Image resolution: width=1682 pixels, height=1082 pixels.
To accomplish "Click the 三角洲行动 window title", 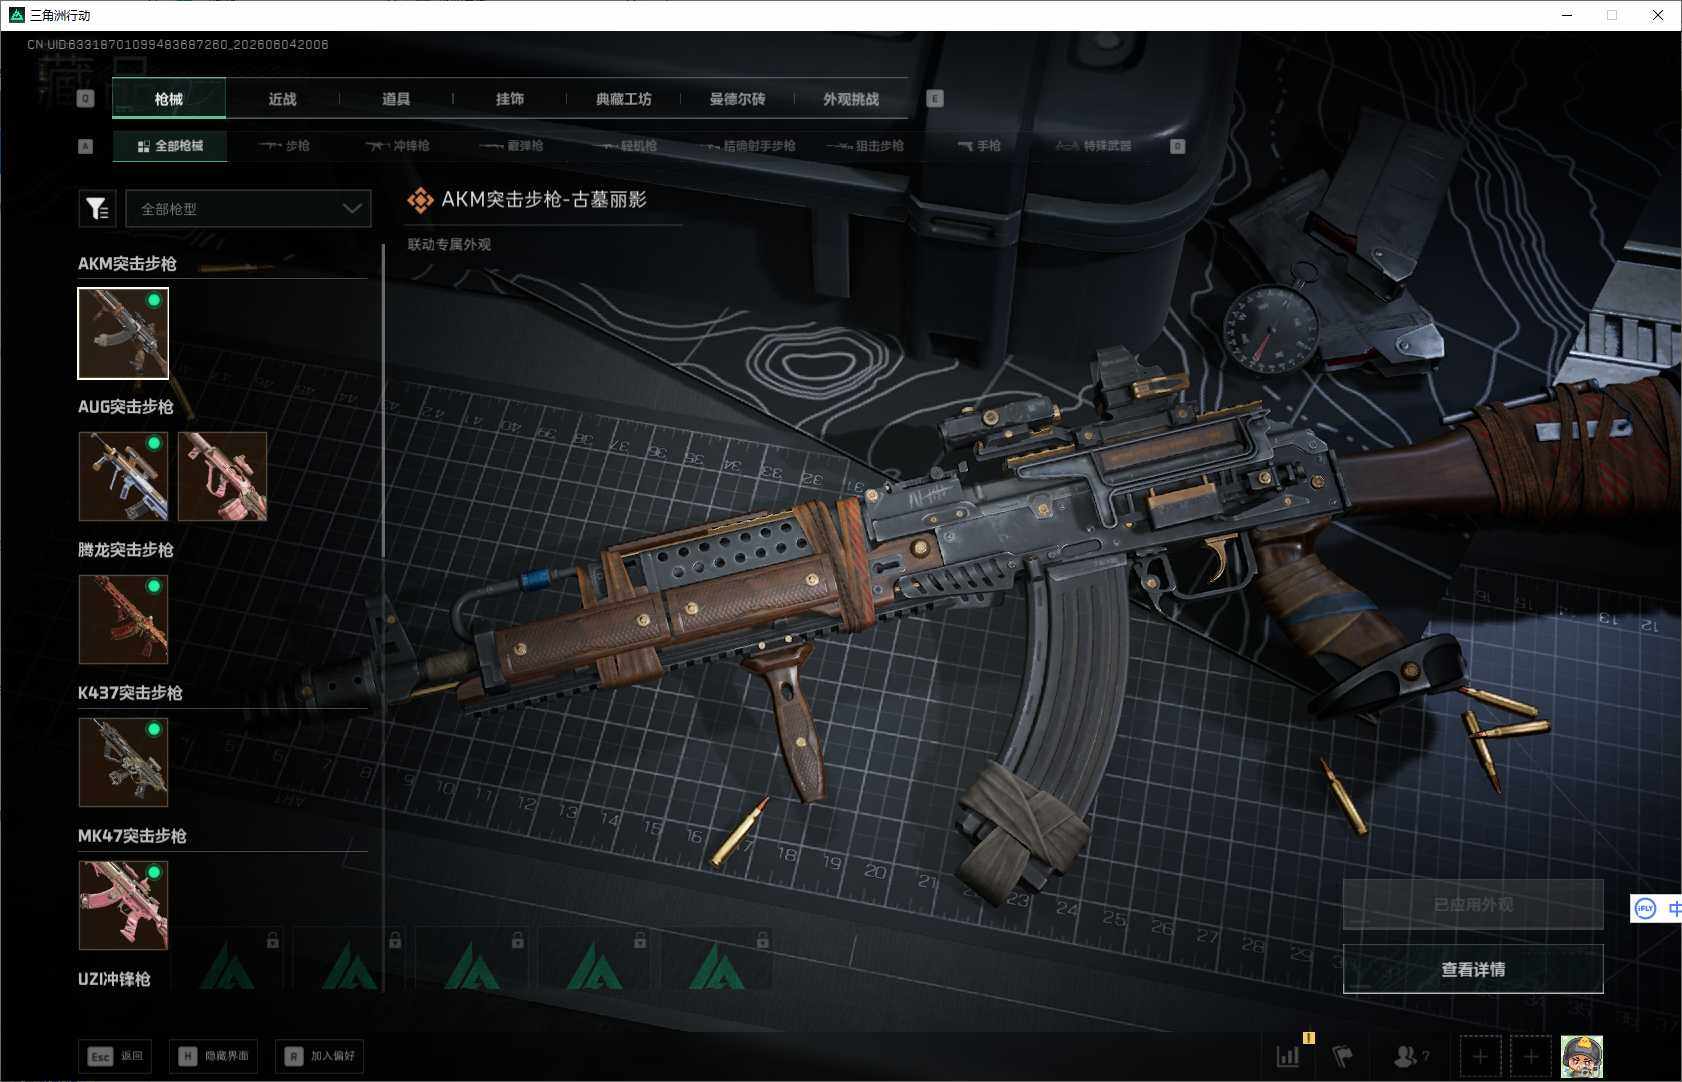I will (60, 15).
